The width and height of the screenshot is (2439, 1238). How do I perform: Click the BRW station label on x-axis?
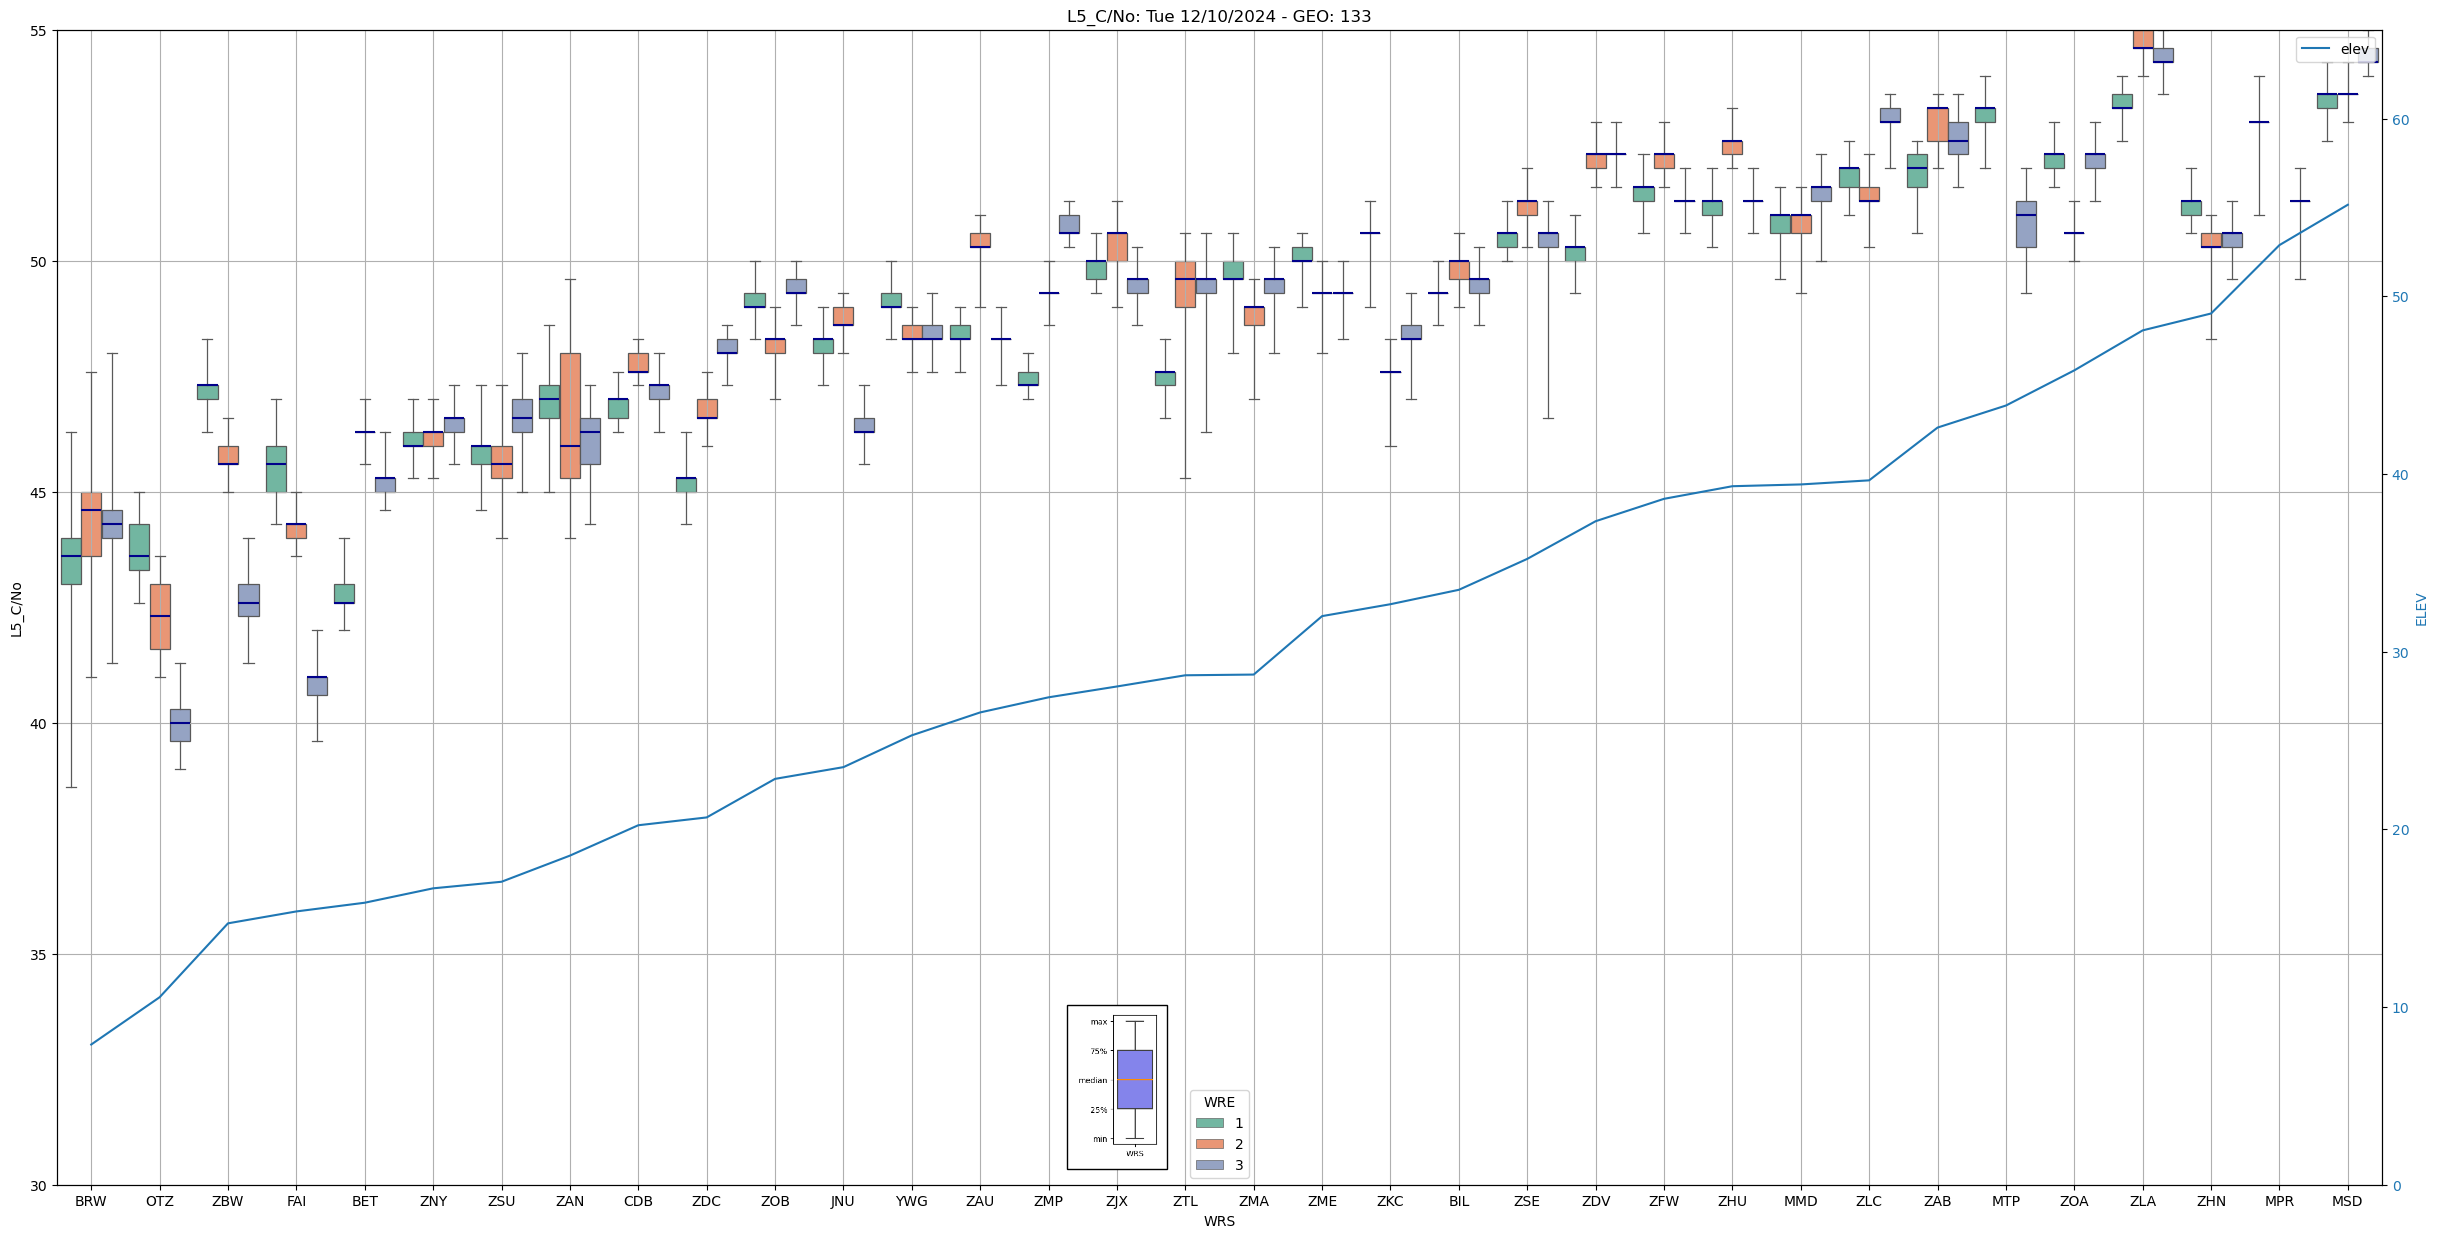(91, 1201)
